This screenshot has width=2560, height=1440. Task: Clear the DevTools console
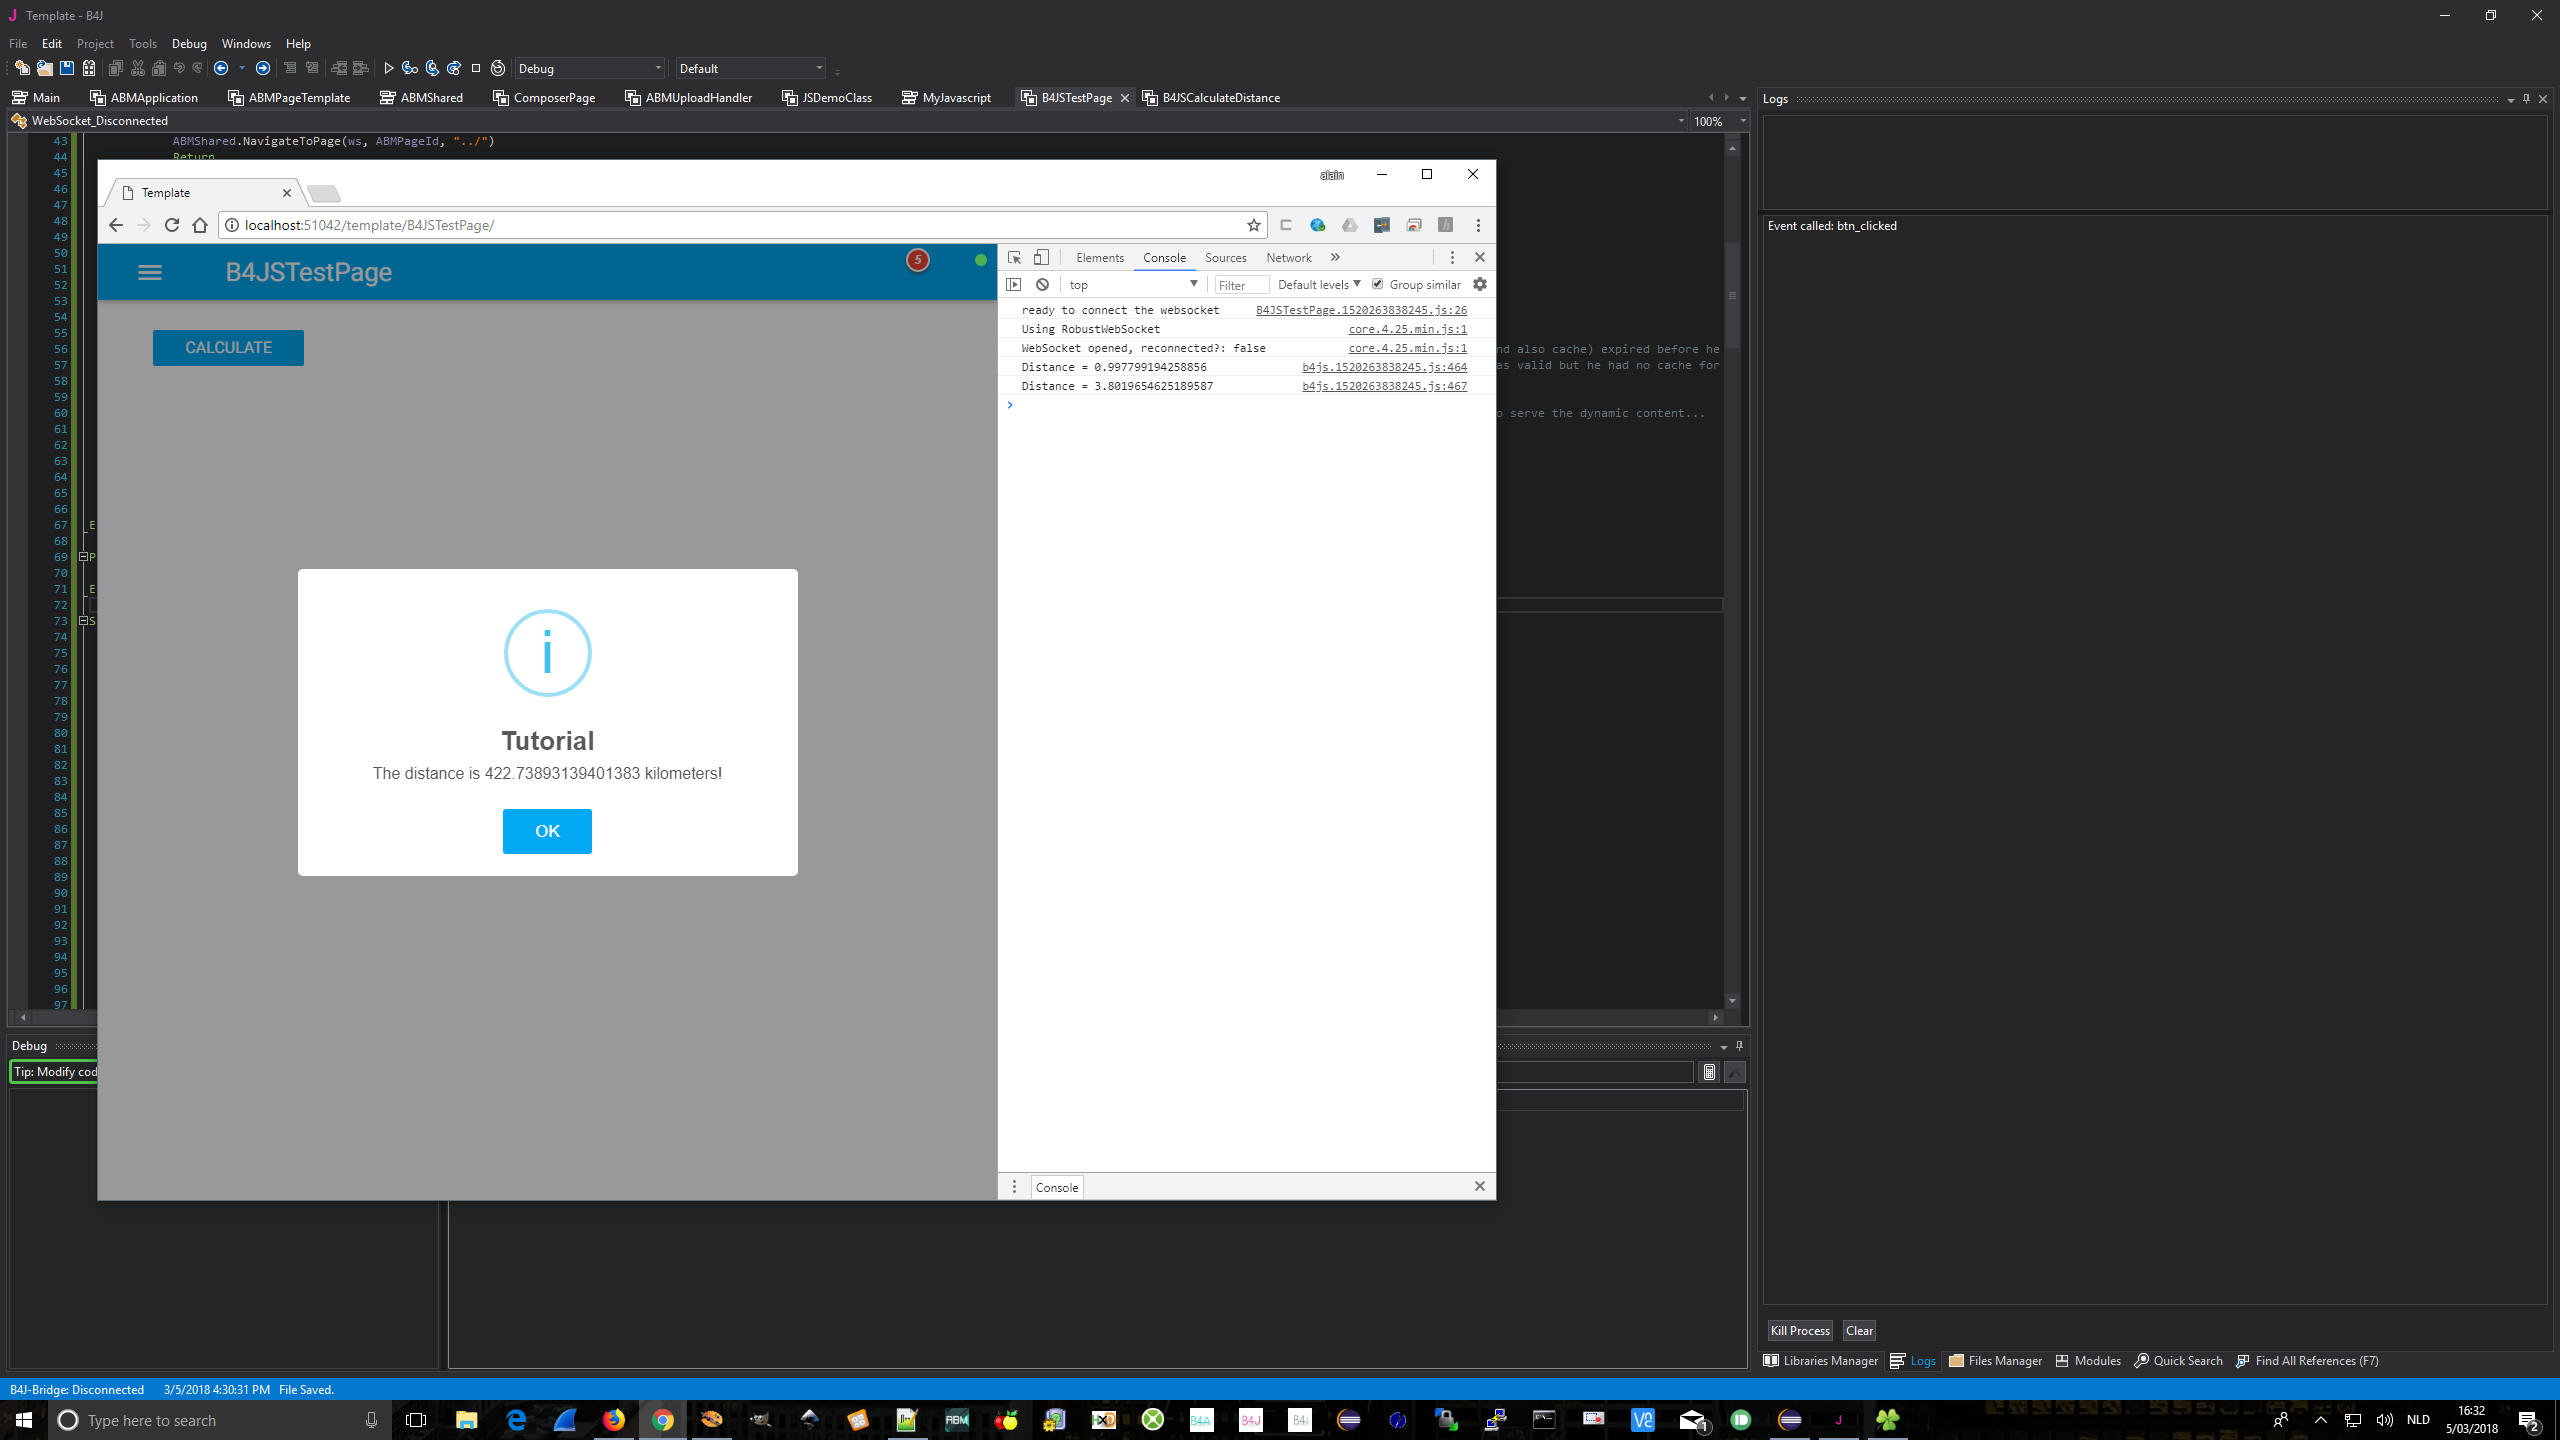click(x=1042, y=285)
